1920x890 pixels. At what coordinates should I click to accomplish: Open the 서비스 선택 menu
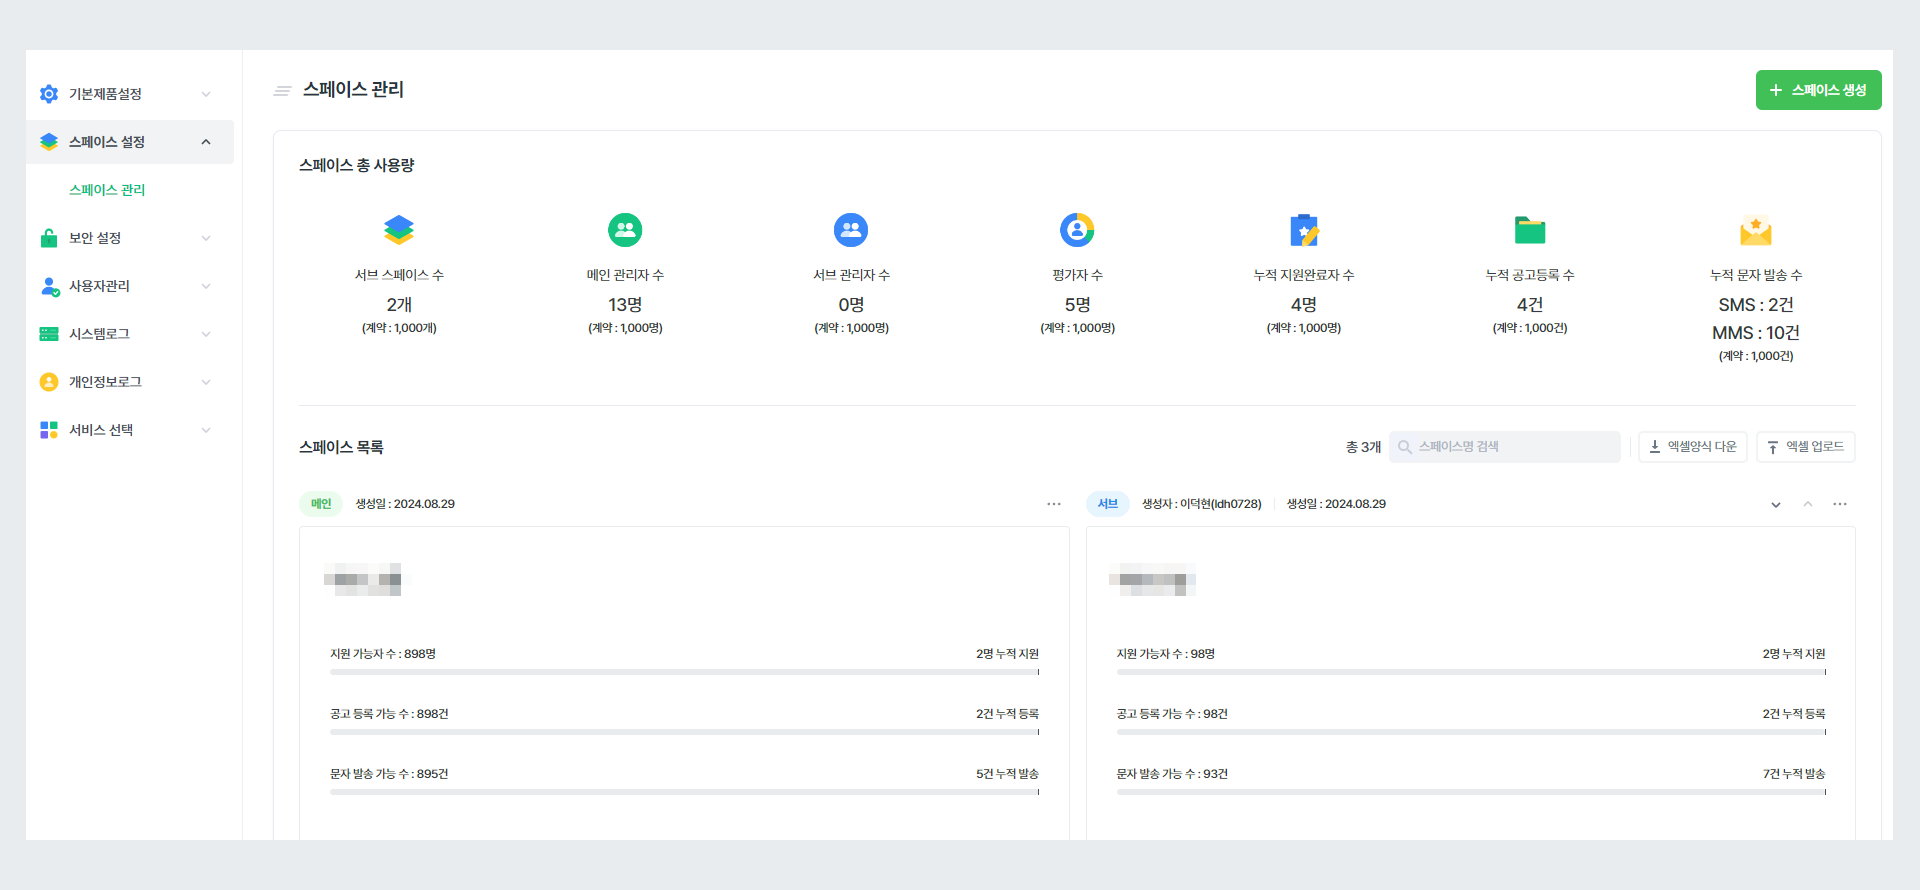(x=130, y=430)
